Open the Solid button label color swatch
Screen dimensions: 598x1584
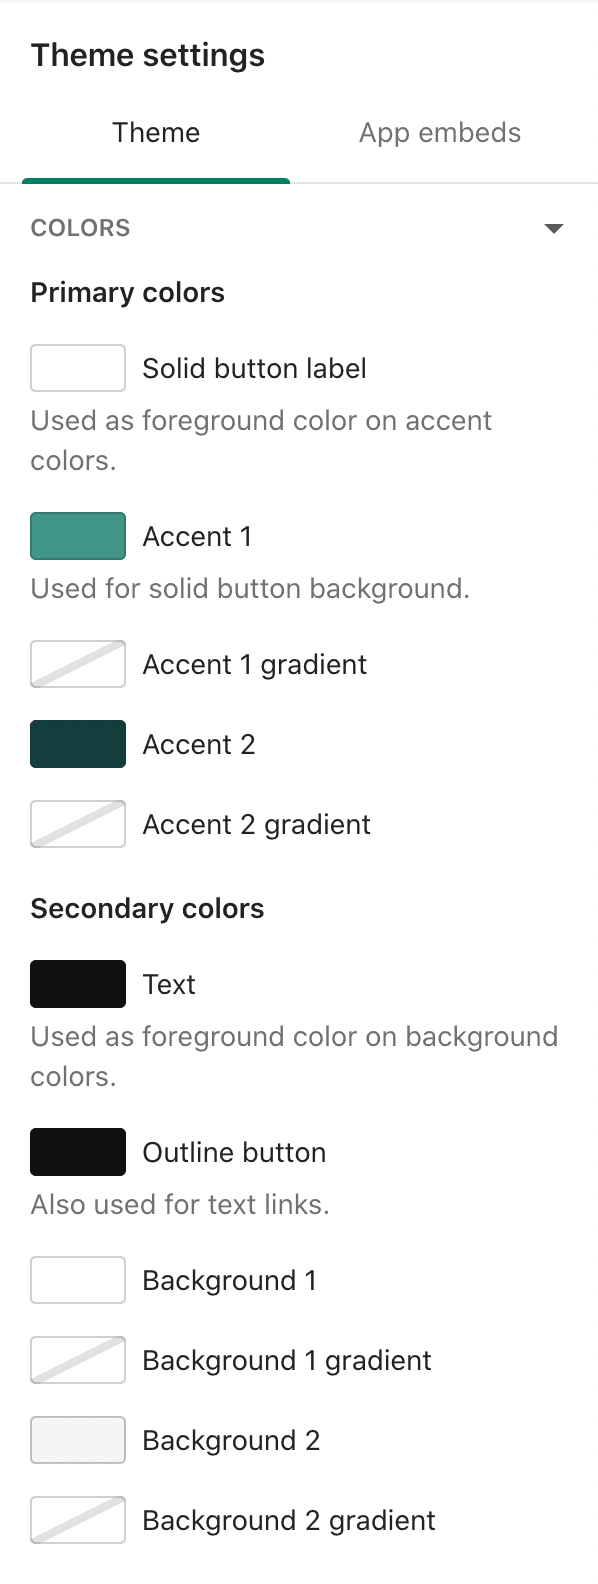[78, 368]
